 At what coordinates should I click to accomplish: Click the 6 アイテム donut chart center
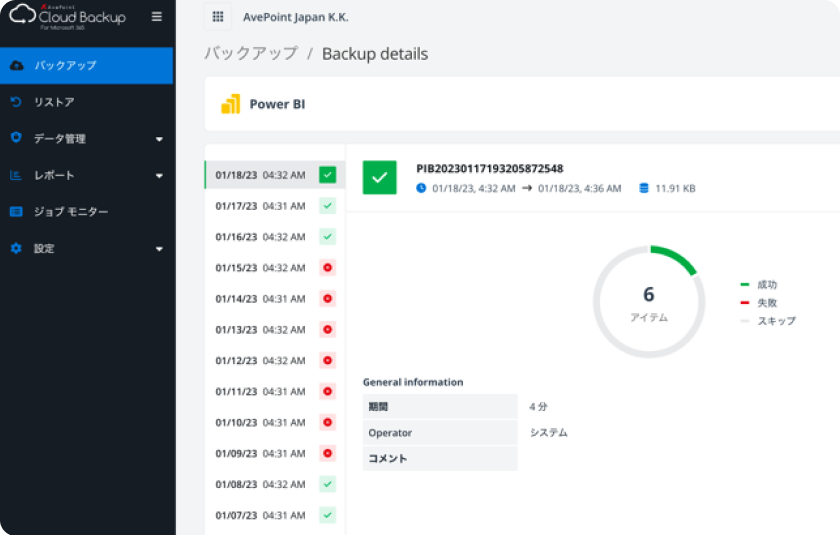click(x=649, y=302)
